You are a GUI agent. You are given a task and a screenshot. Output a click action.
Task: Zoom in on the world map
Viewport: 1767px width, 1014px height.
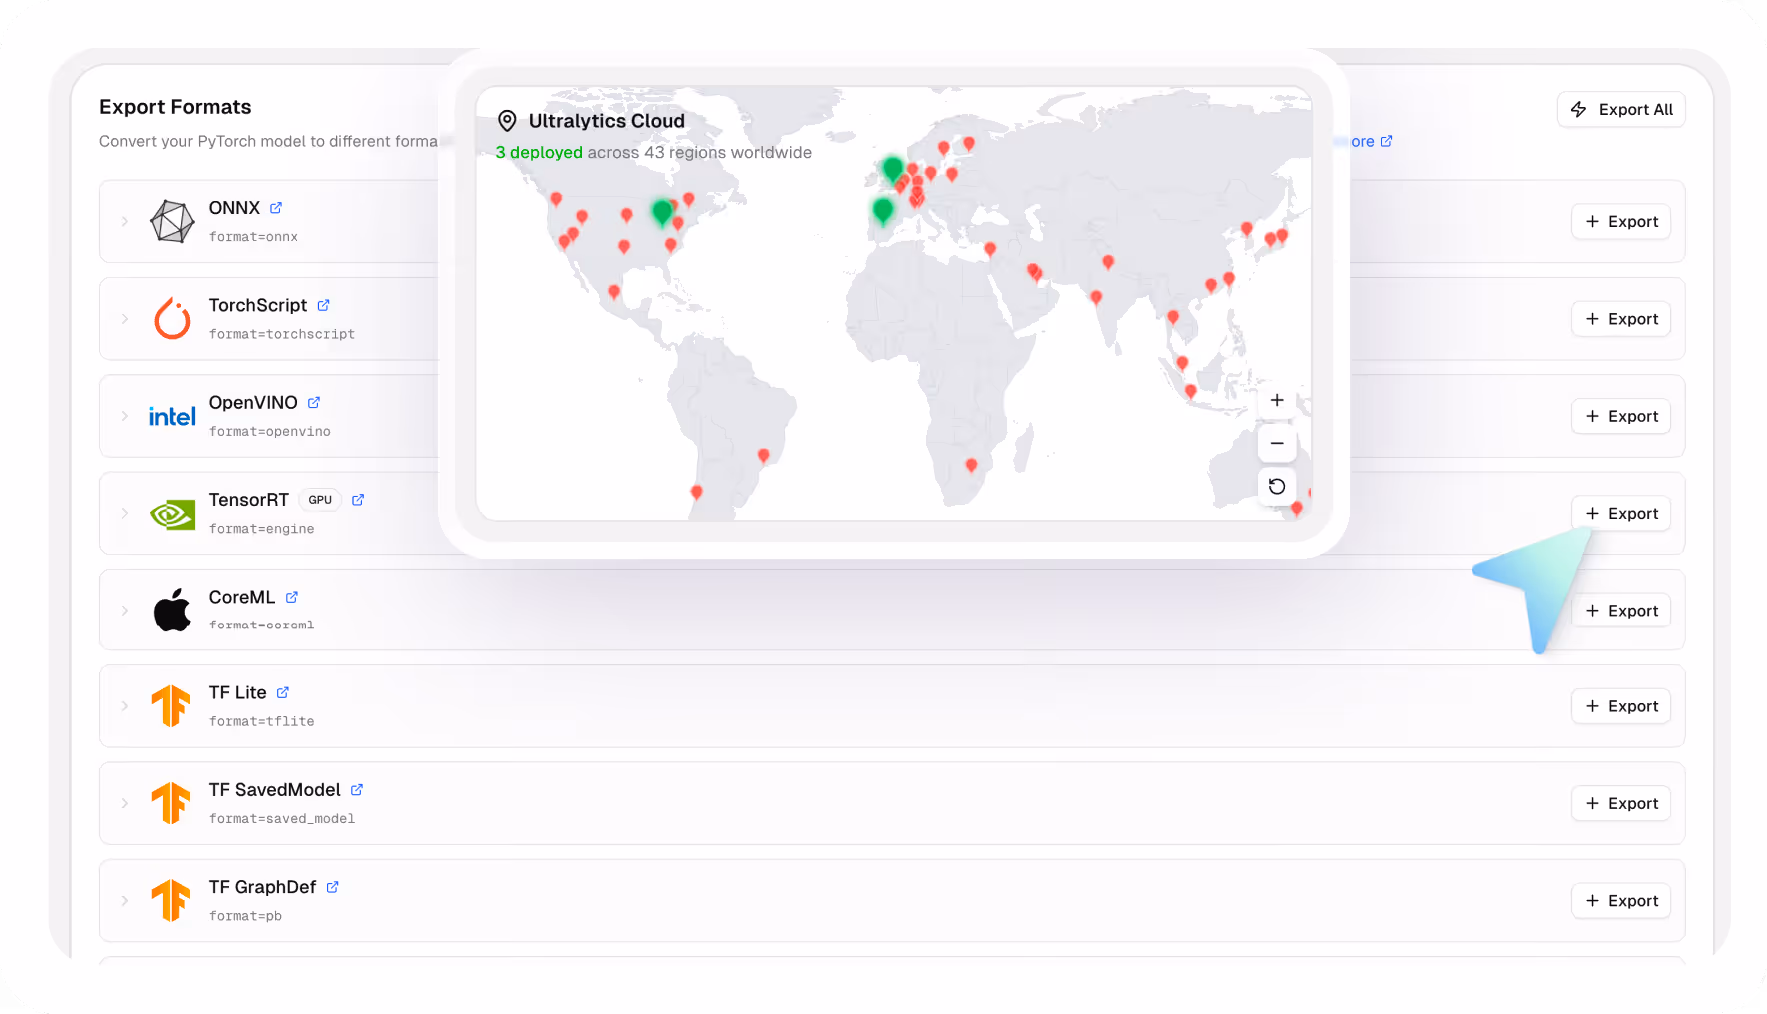click(1277, 400)
